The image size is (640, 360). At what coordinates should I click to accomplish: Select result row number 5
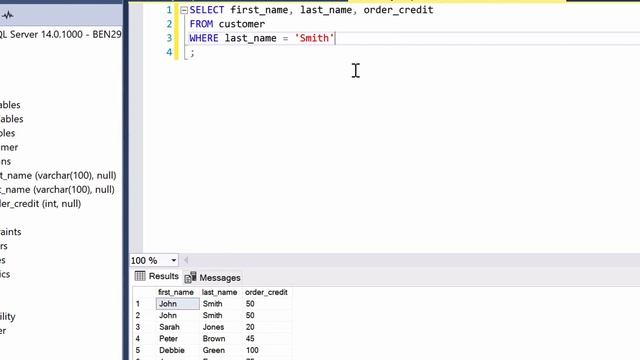pos(138,350)
